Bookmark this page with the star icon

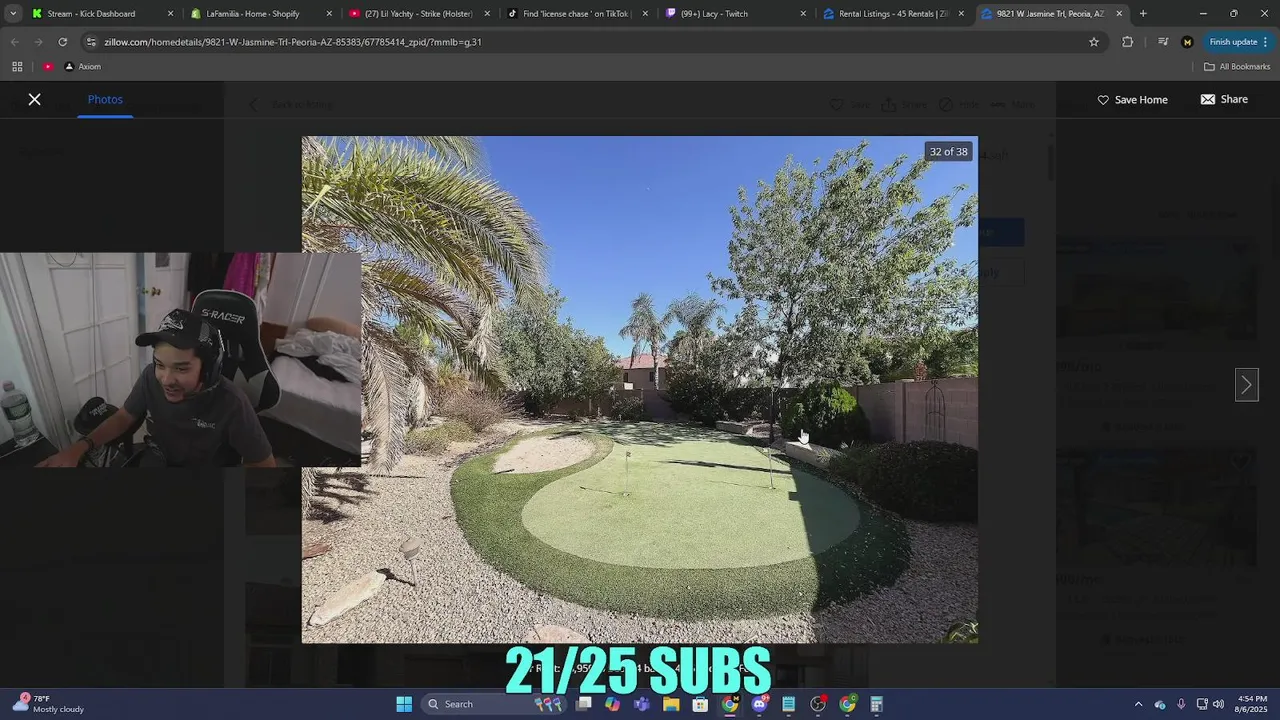click(1094, 42)
